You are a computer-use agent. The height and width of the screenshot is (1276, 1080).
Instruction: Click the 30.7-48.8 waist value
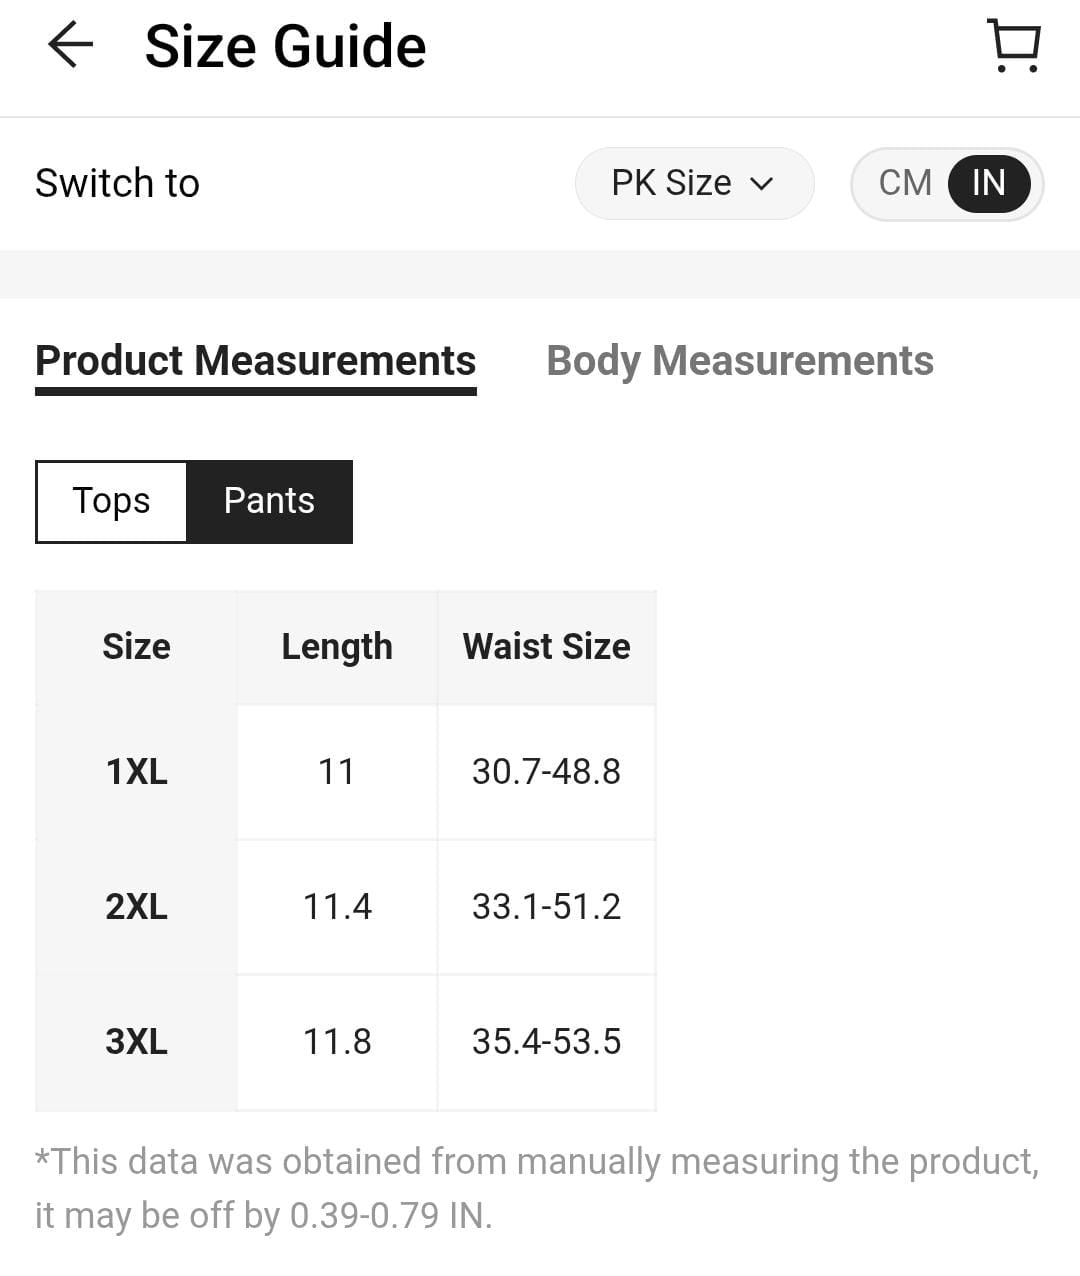click(x=546, y=772)
